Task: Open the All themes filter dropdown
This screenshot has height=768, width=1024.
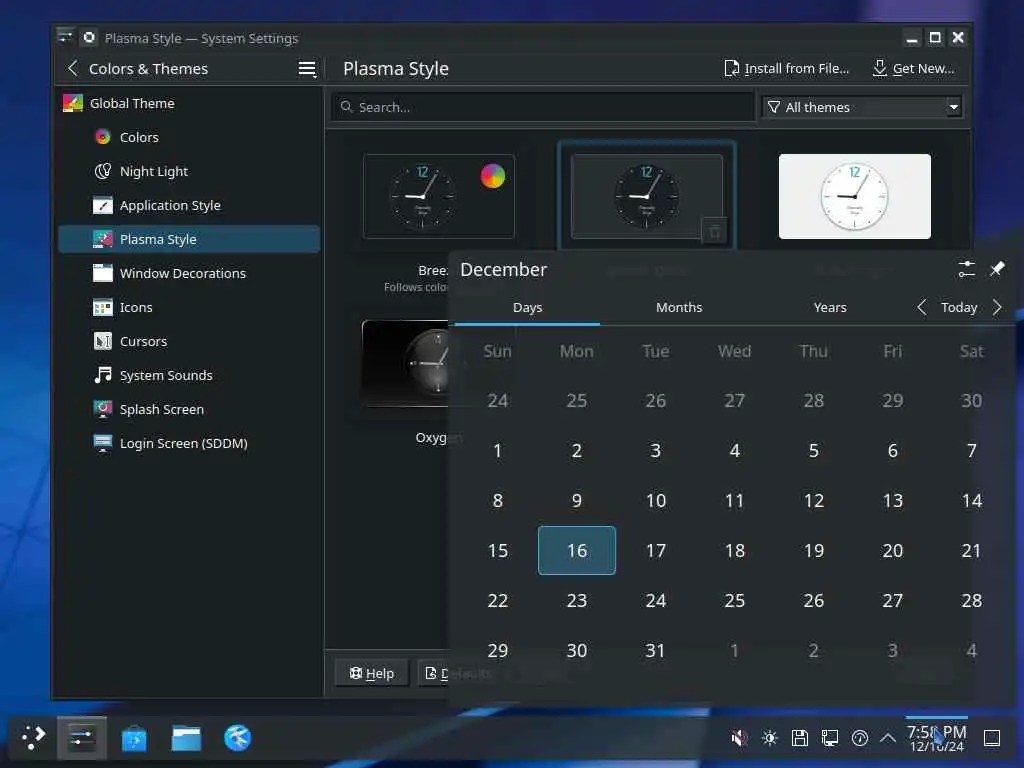Action: coord(862,107)
